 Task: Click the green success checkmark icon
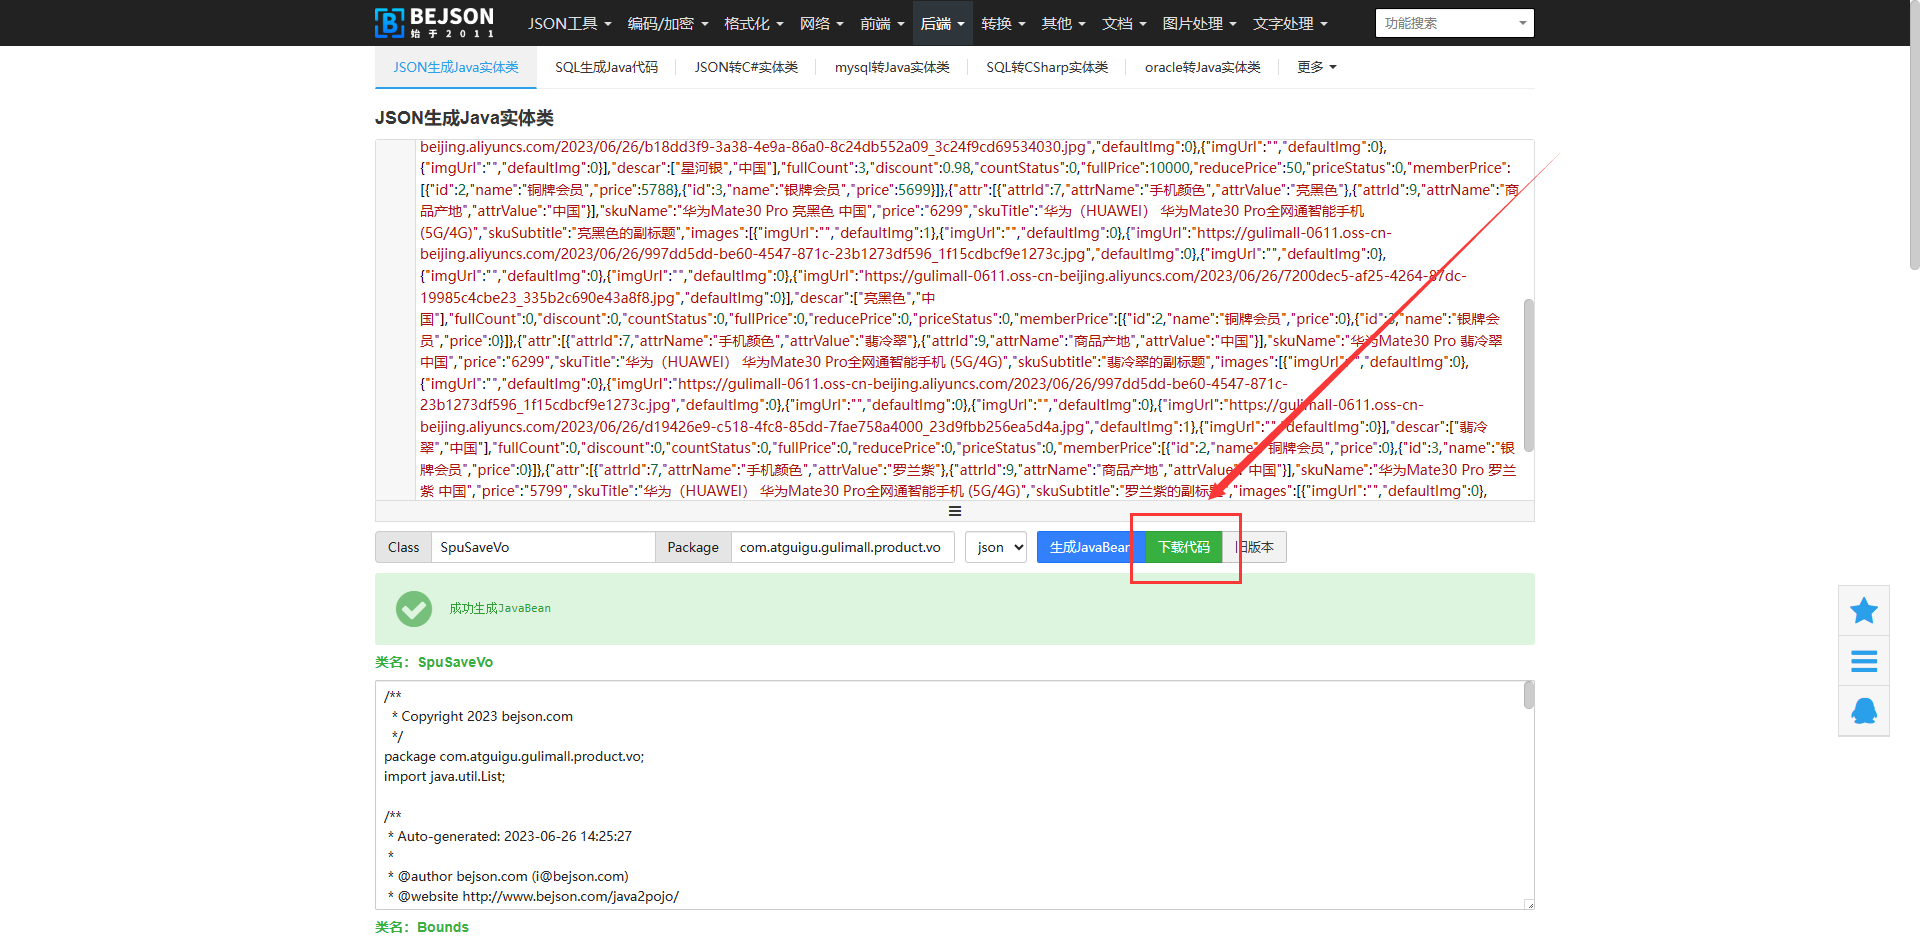pos(413,608)
